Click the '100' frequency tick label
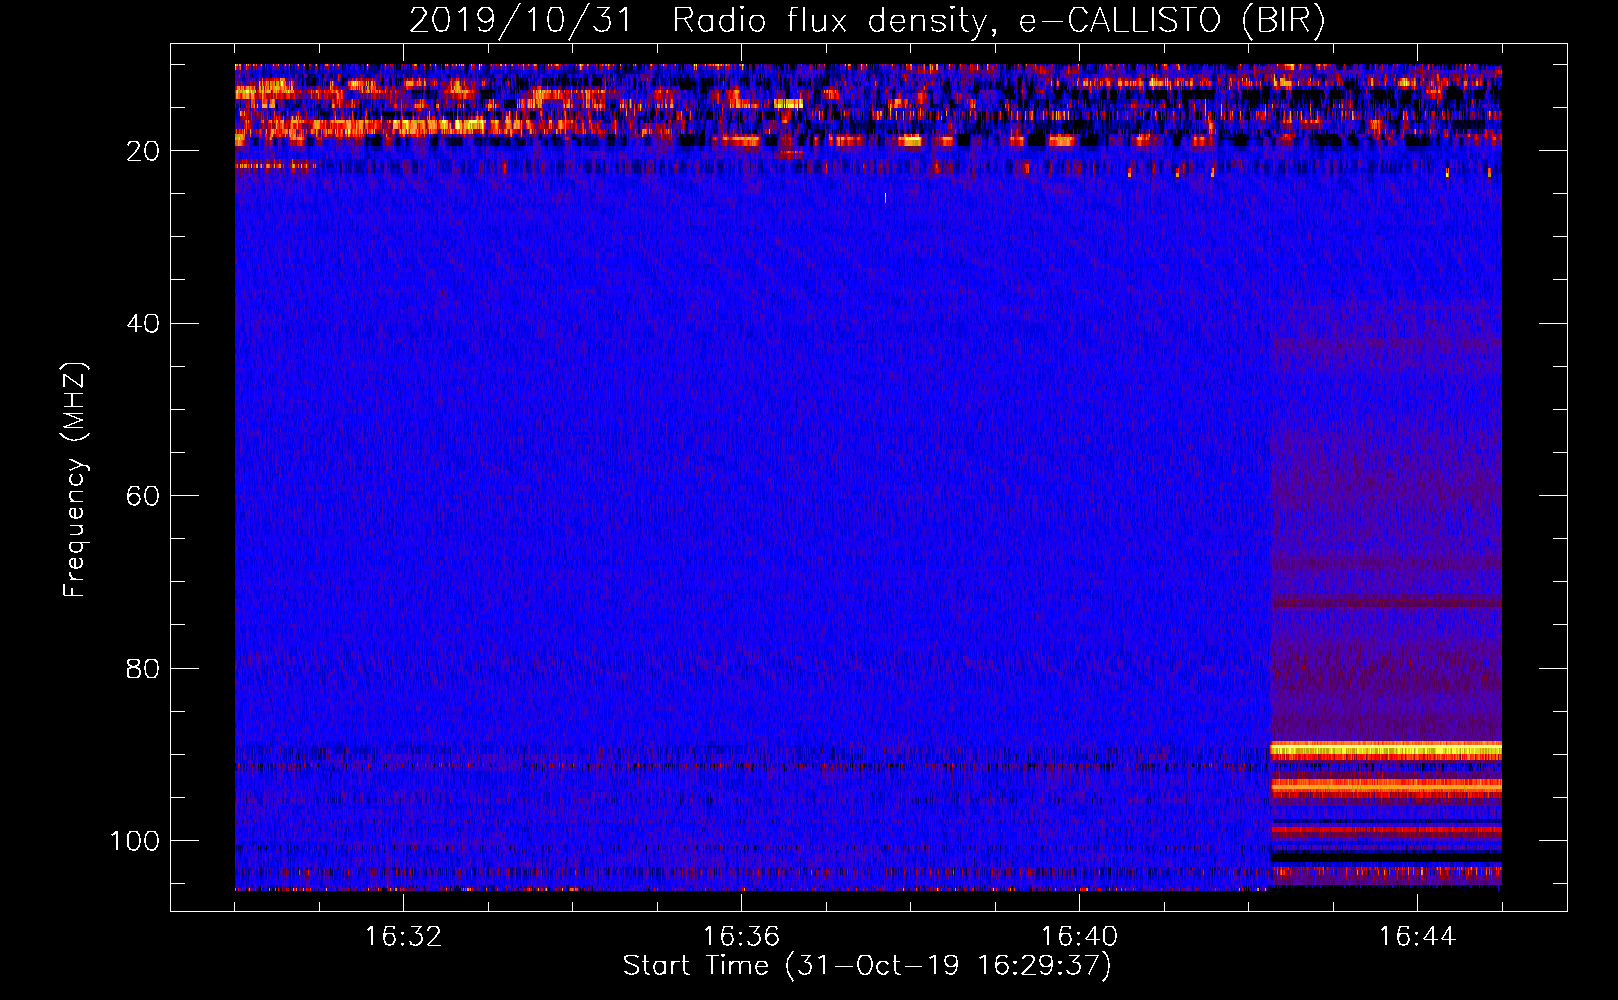The width and height of the screenshot is (1618, 1000). [x=135, y=841]
